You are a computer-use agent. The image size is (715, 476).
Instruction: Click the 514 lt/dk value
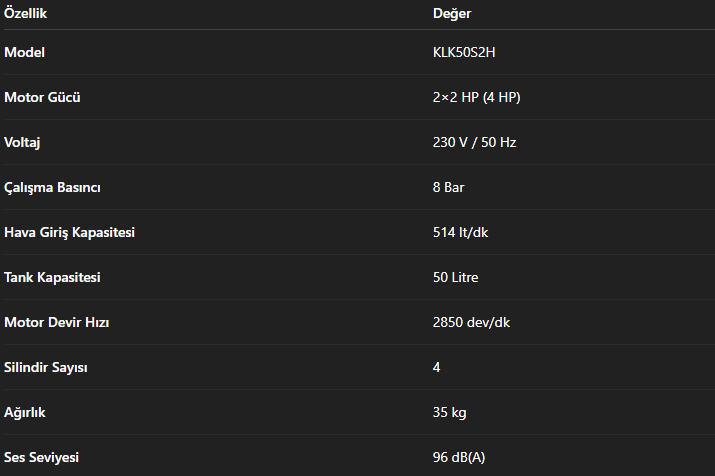tap(460, 232)
